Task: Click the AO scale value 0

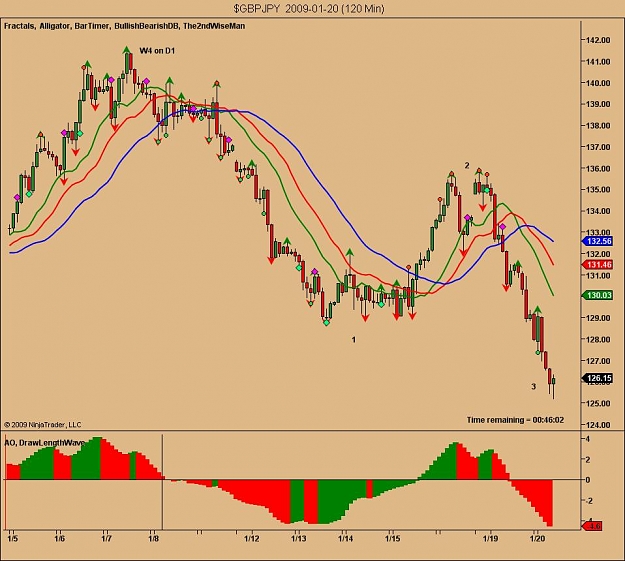Action: [588, 480]
